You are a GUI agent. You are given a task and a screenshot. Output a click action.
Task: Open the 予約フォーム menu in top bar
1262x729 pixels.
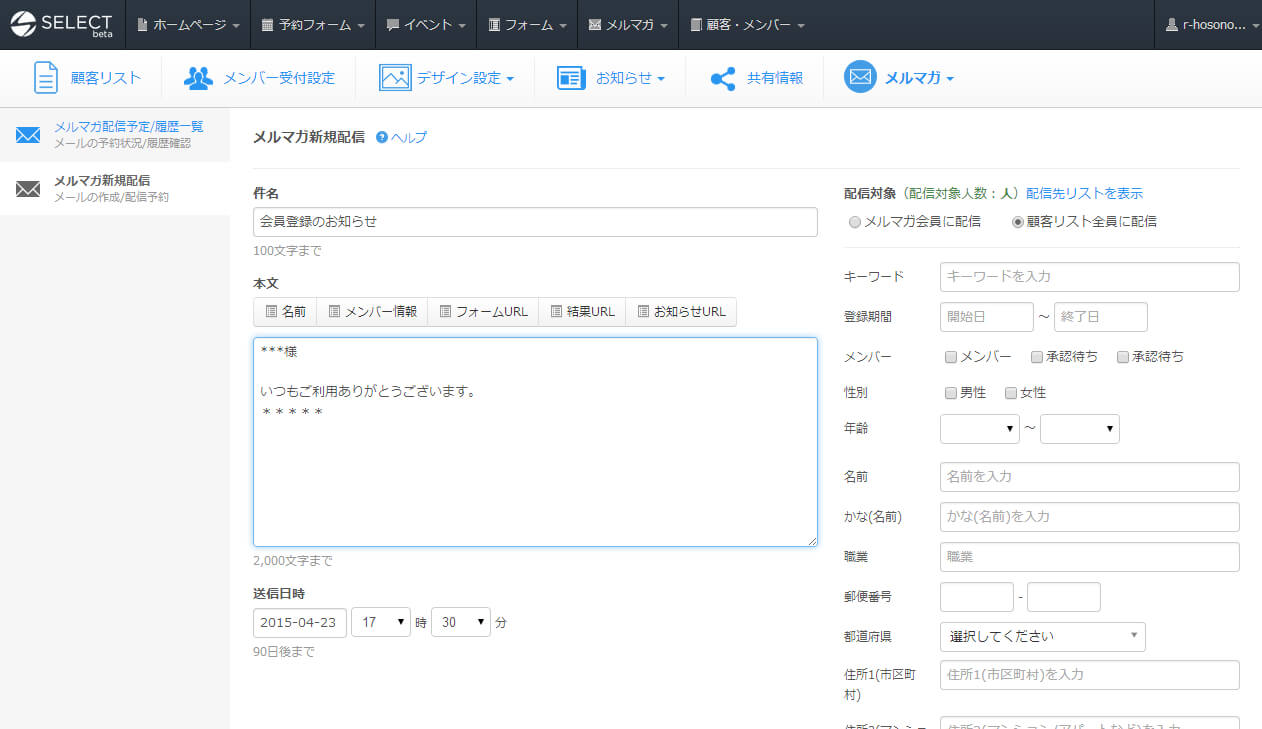[312, 24]
